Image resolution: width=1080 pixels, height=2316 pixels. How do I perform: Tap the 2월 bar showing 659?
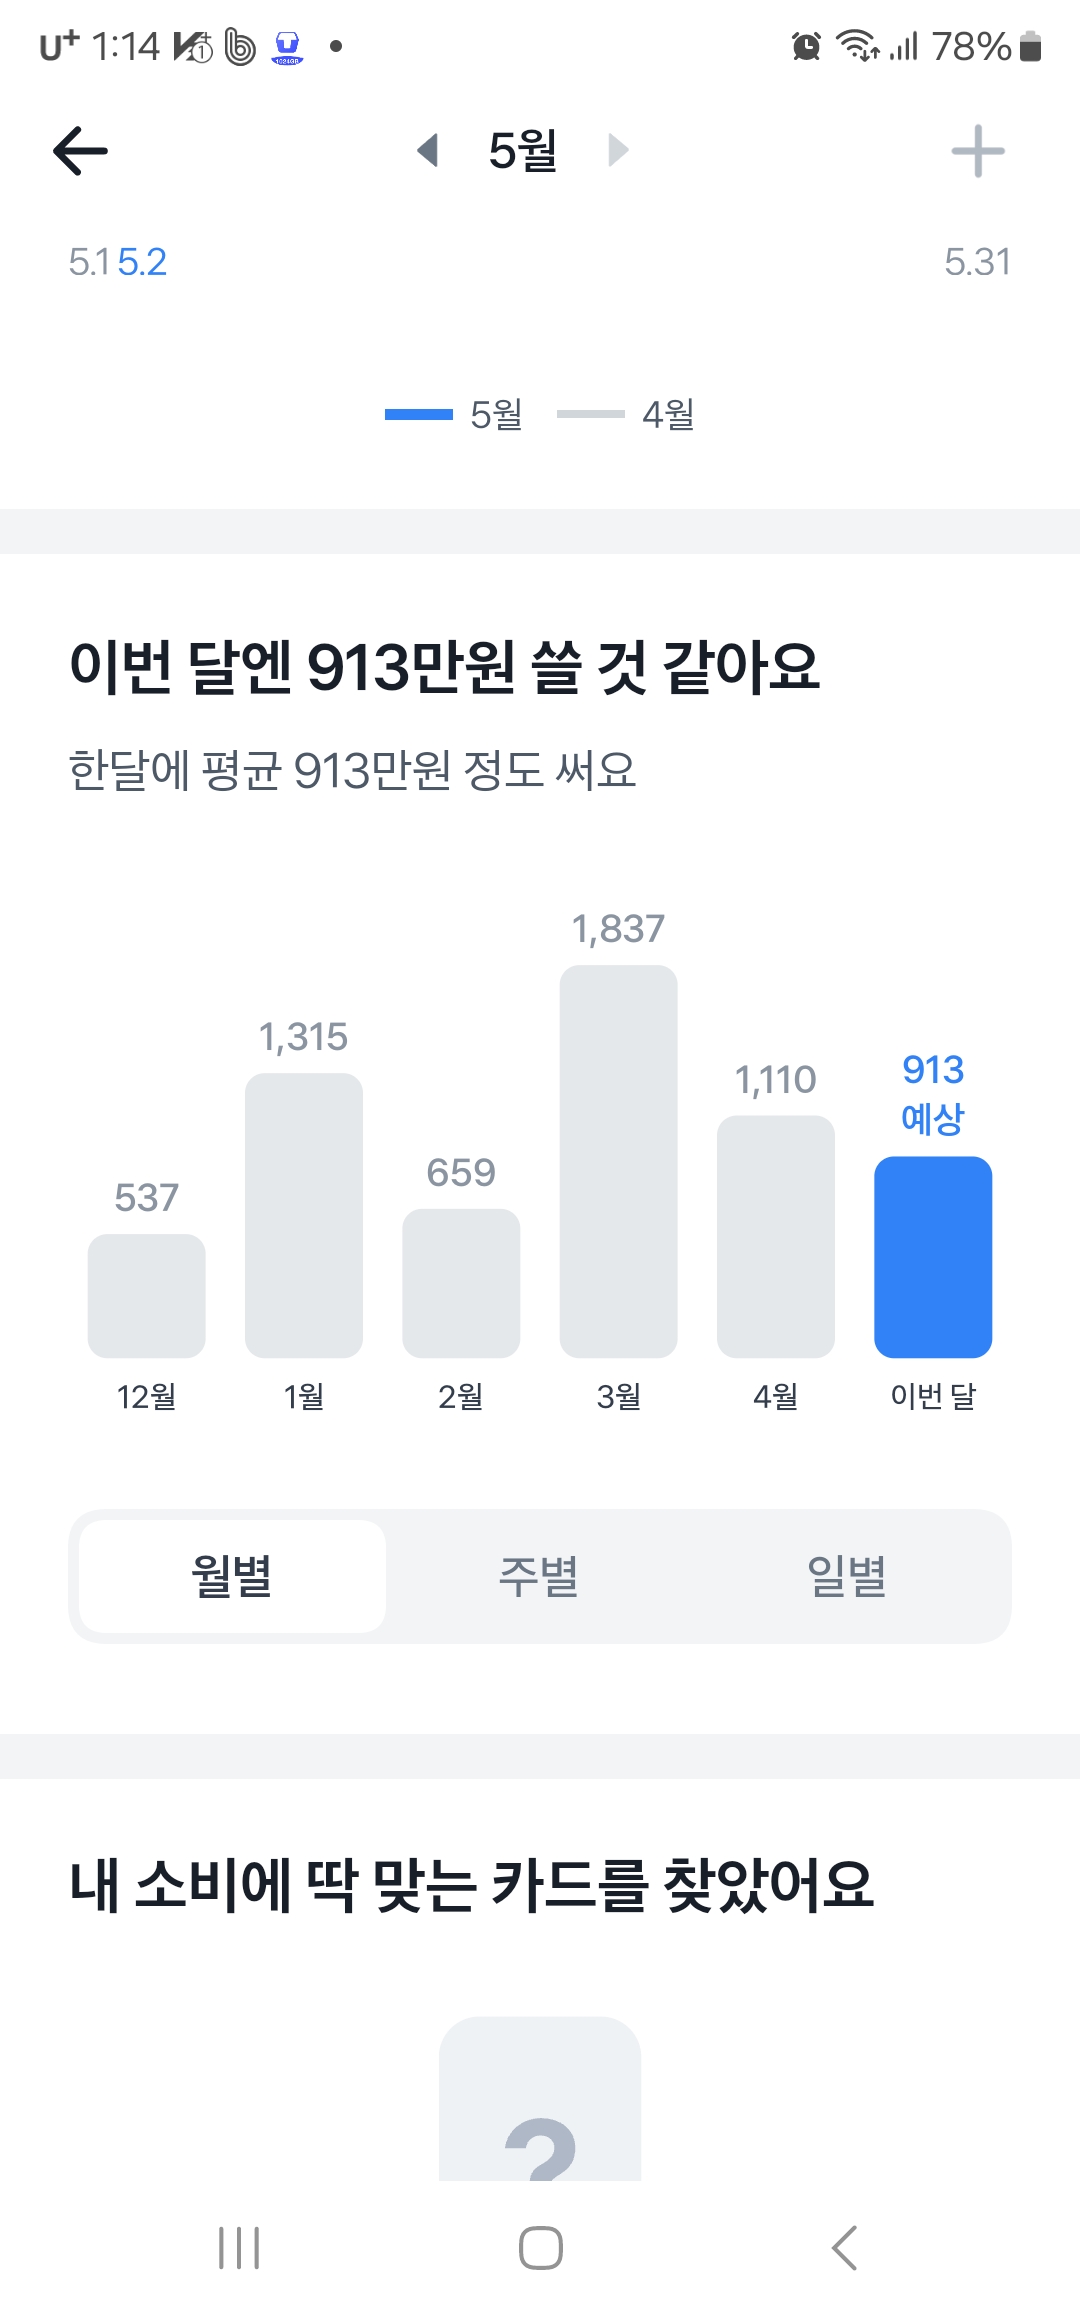(461, 1283)
